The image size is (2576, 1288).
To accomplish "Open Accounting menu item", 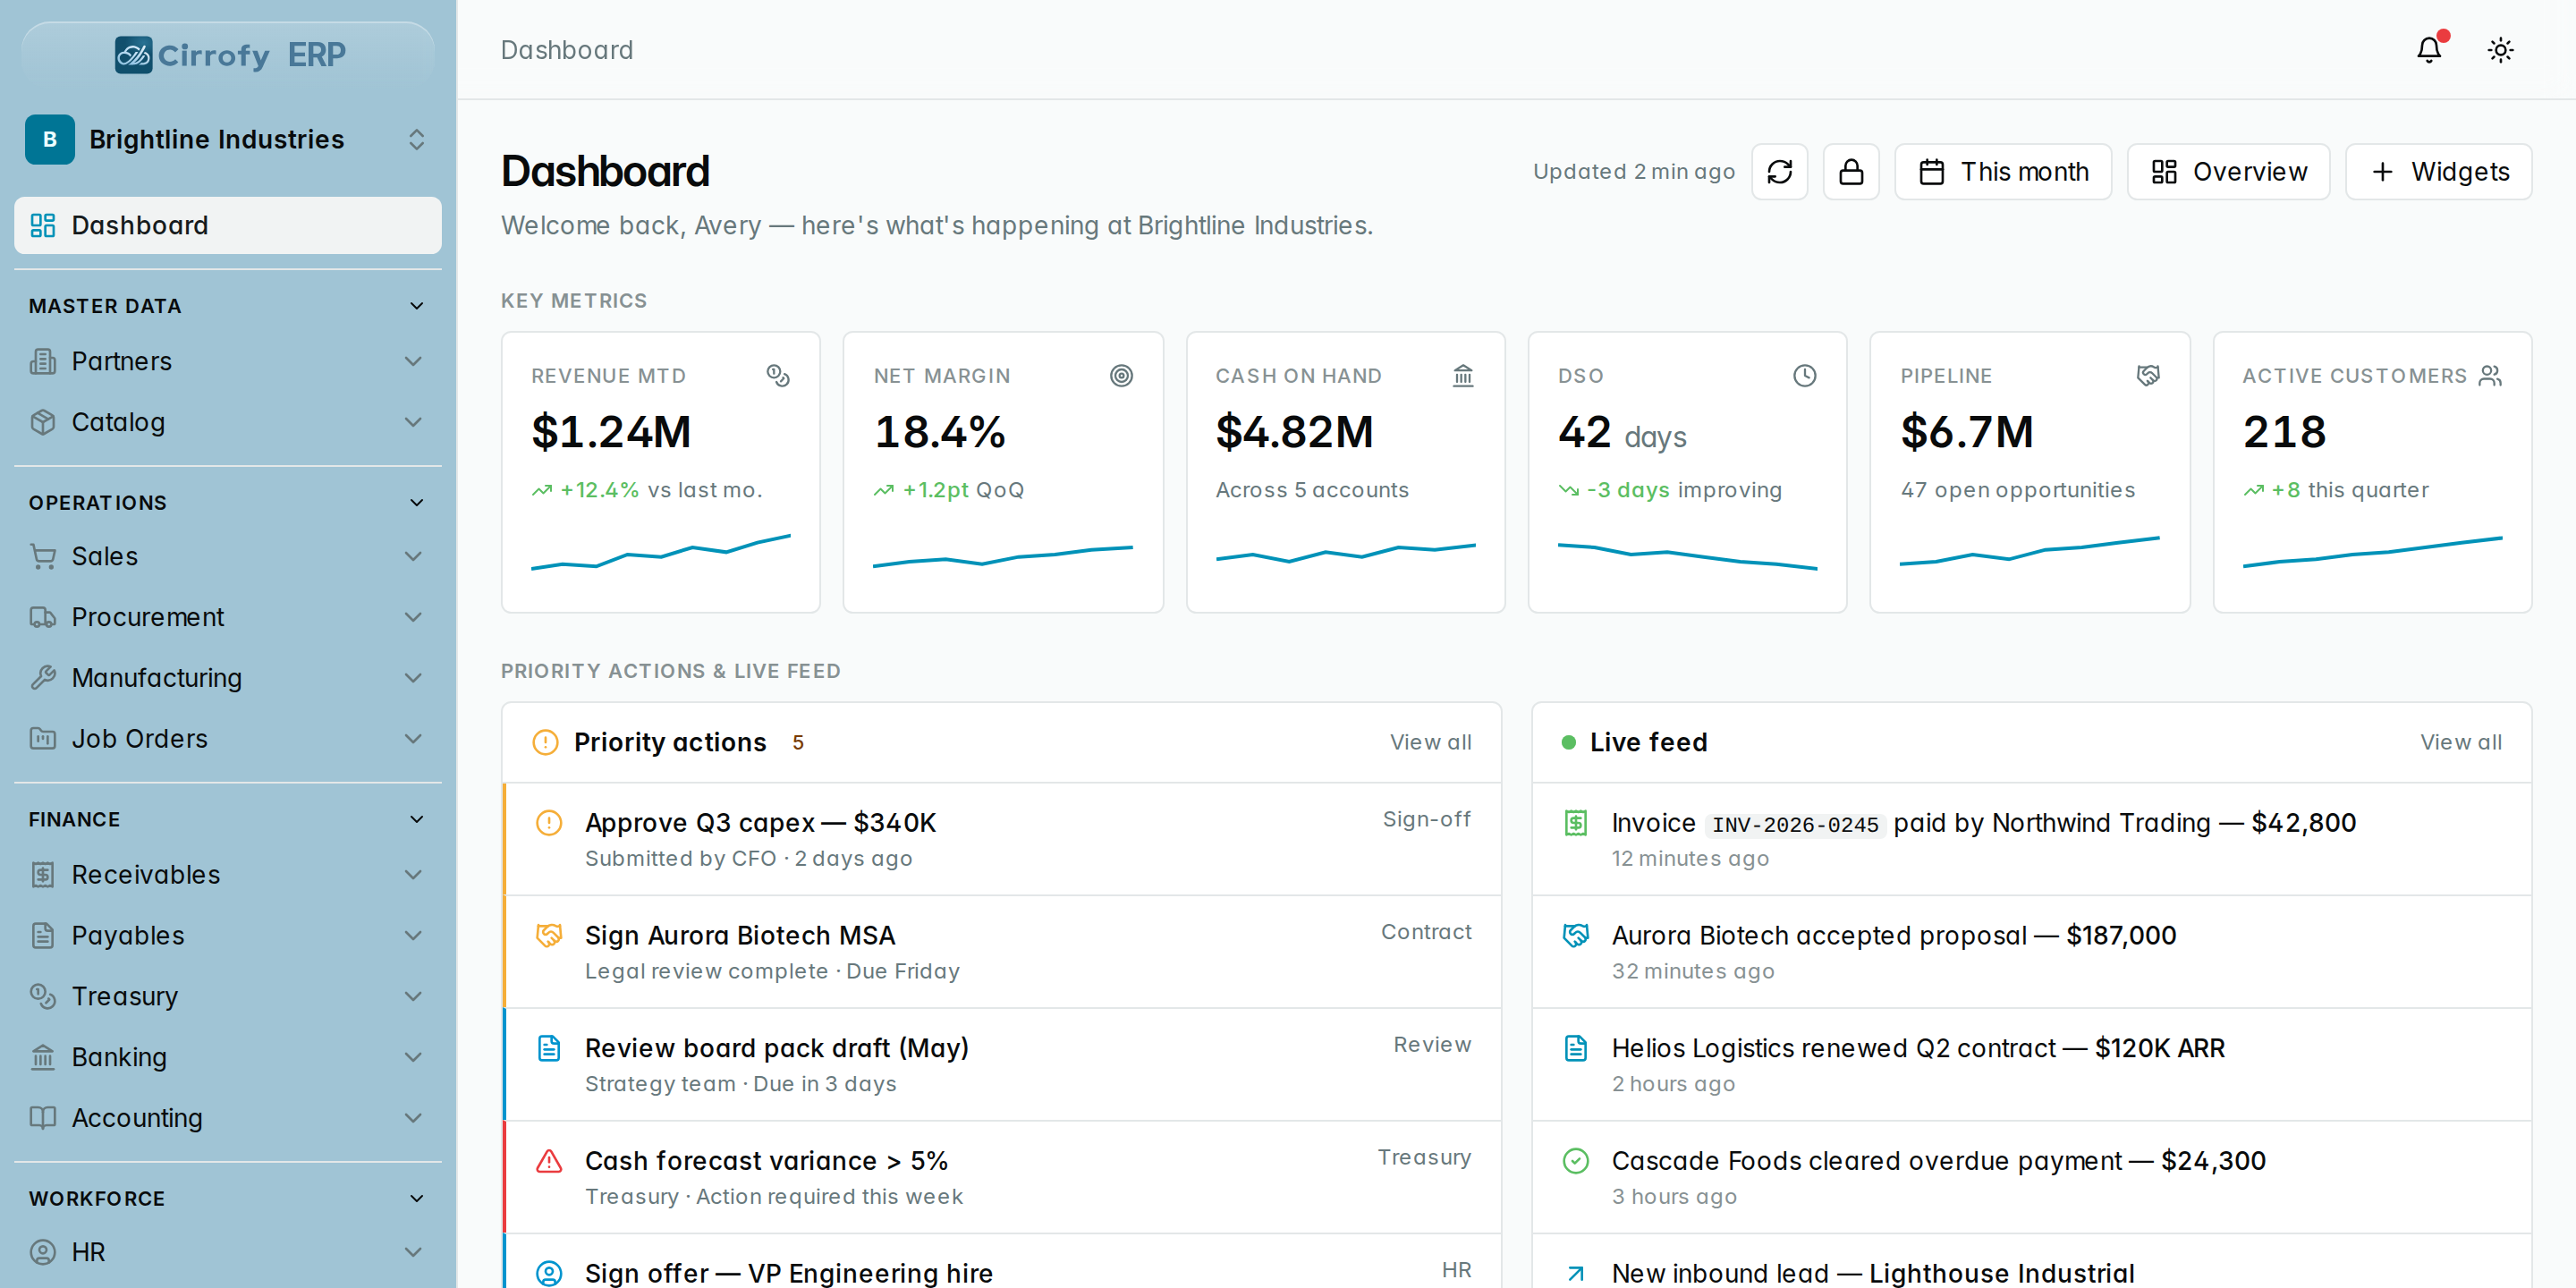I will click(x=228, y=1118).
